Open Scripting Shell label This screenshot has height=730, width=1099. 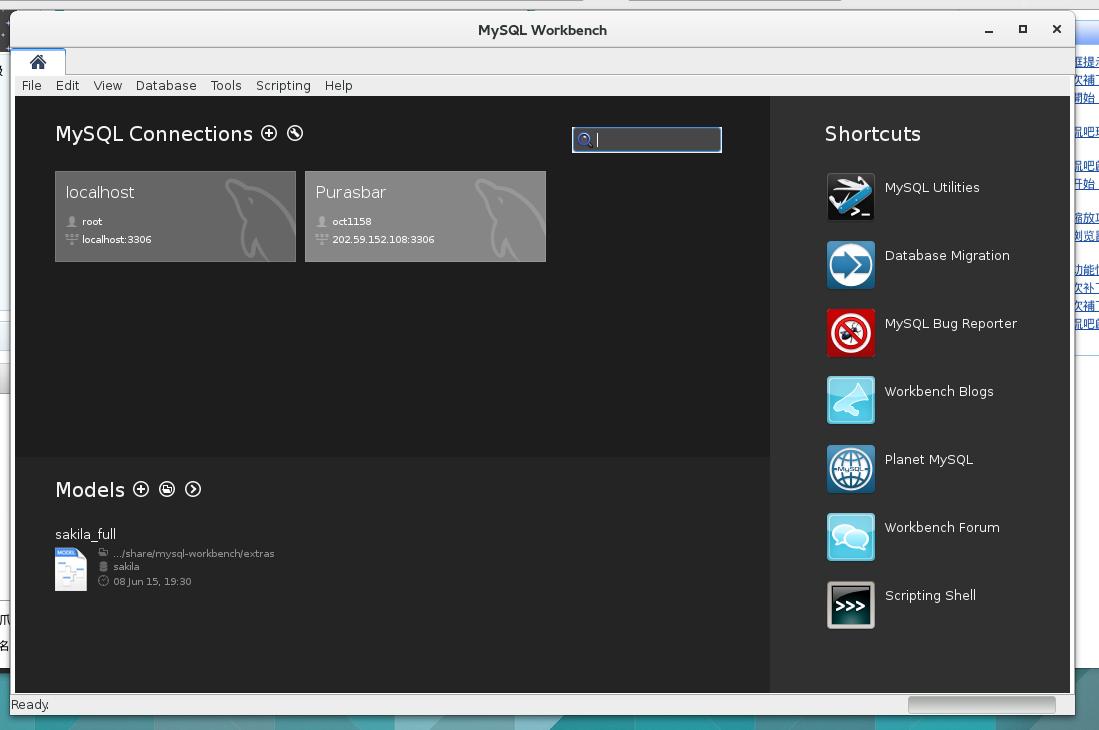coord(930,595)
